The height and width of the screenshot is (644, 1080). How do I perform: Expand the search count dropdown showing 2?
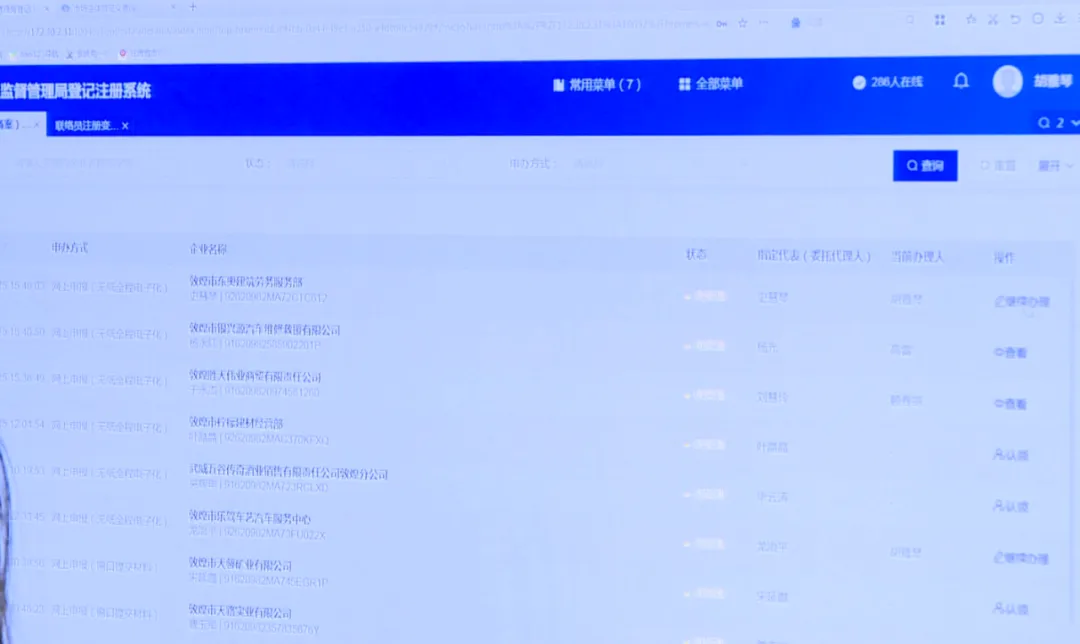coord(1058,123)
